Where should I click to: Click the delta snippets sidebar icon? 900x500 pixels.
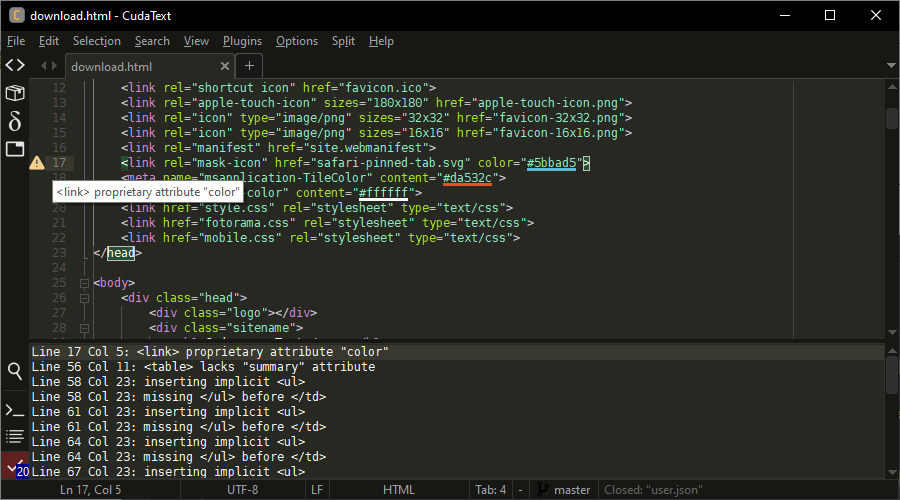[15, 121]
